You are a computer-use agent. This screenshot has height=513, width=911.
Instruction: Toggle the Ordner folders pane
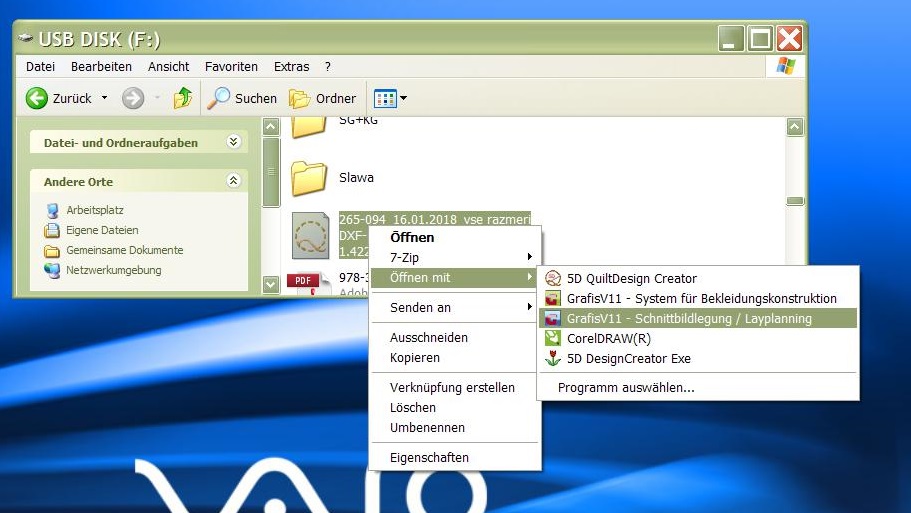click(322, 98)
